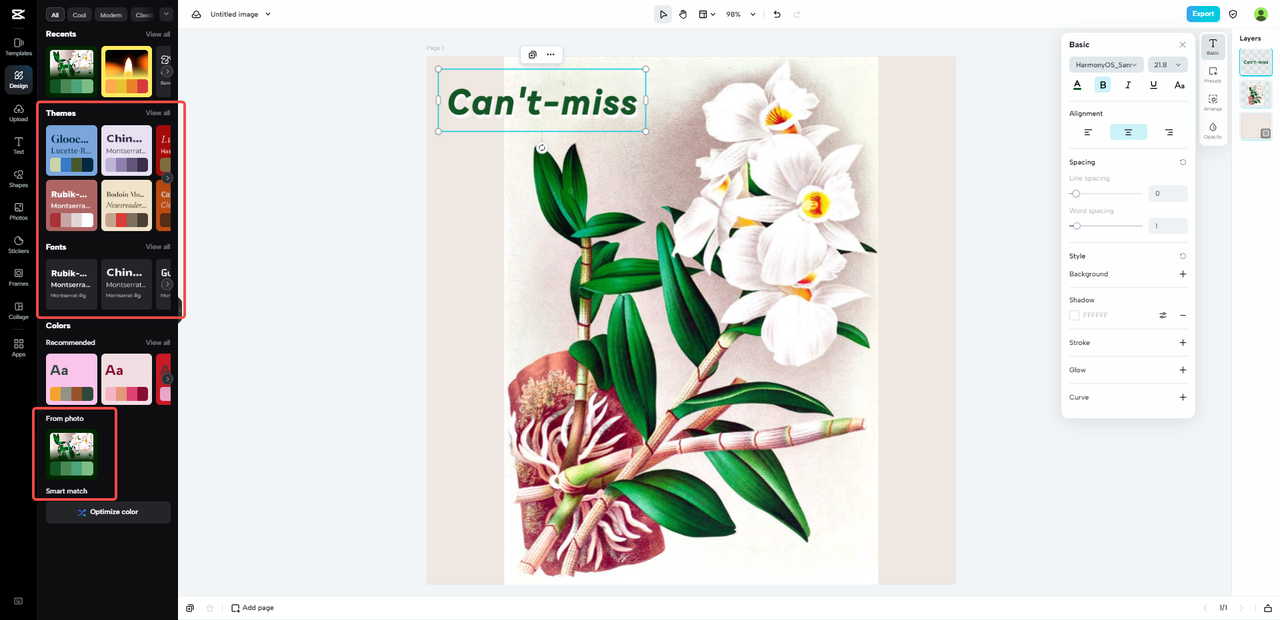The width and height of the screenshot is (1280, 620).
Task: Open the user profile avatar
Action: [x=1261, y=14]
